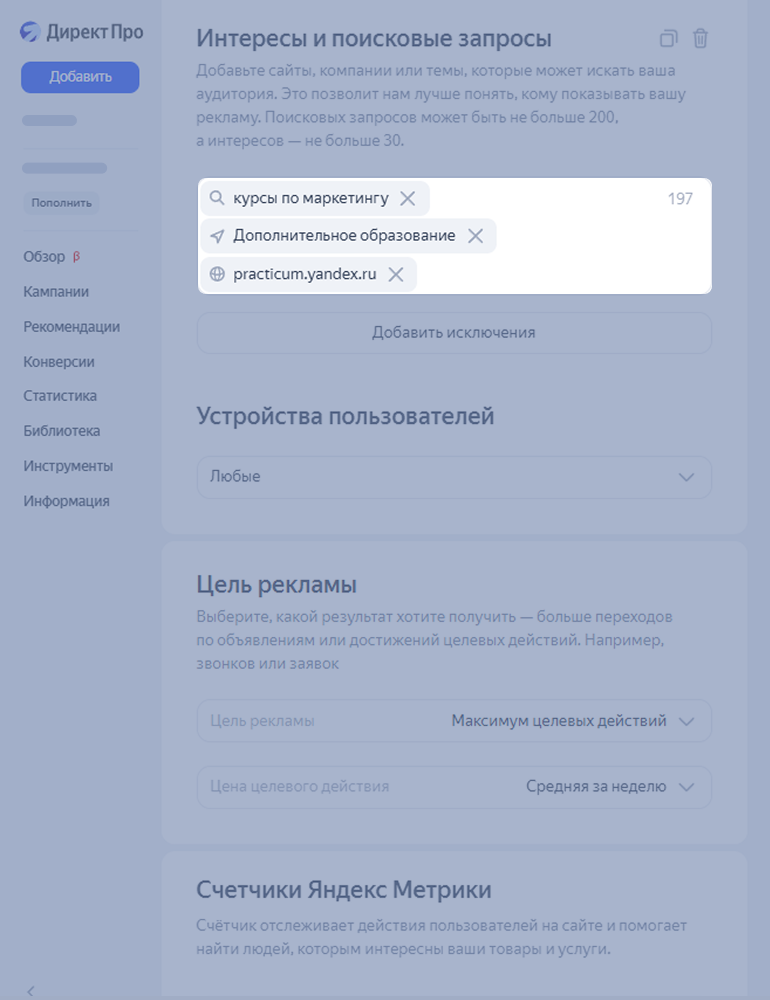This screenshot has width=770, height=1000.
Task: Click the Устройства пользователей heading
Action: (x=345, y=416)
